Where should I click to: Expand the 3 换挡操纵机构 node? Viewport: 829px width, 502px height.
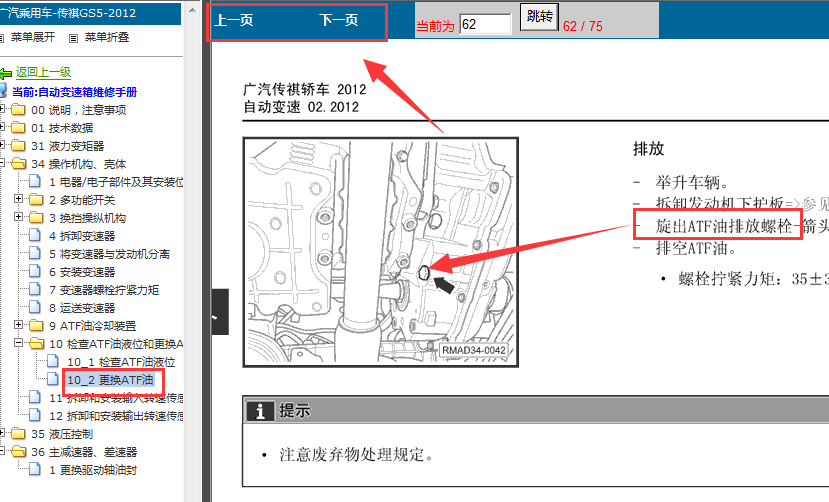(19, 217)
